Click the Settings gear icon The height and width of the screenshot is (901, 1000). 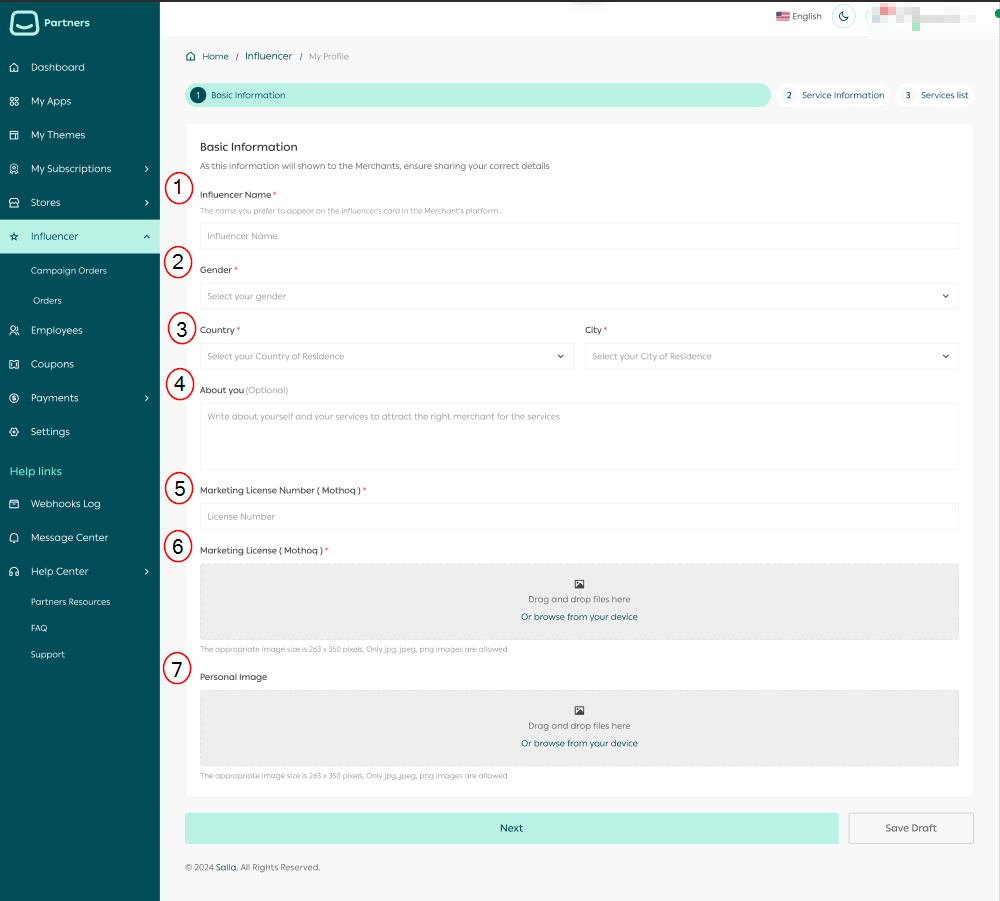[x=14, y=432]
